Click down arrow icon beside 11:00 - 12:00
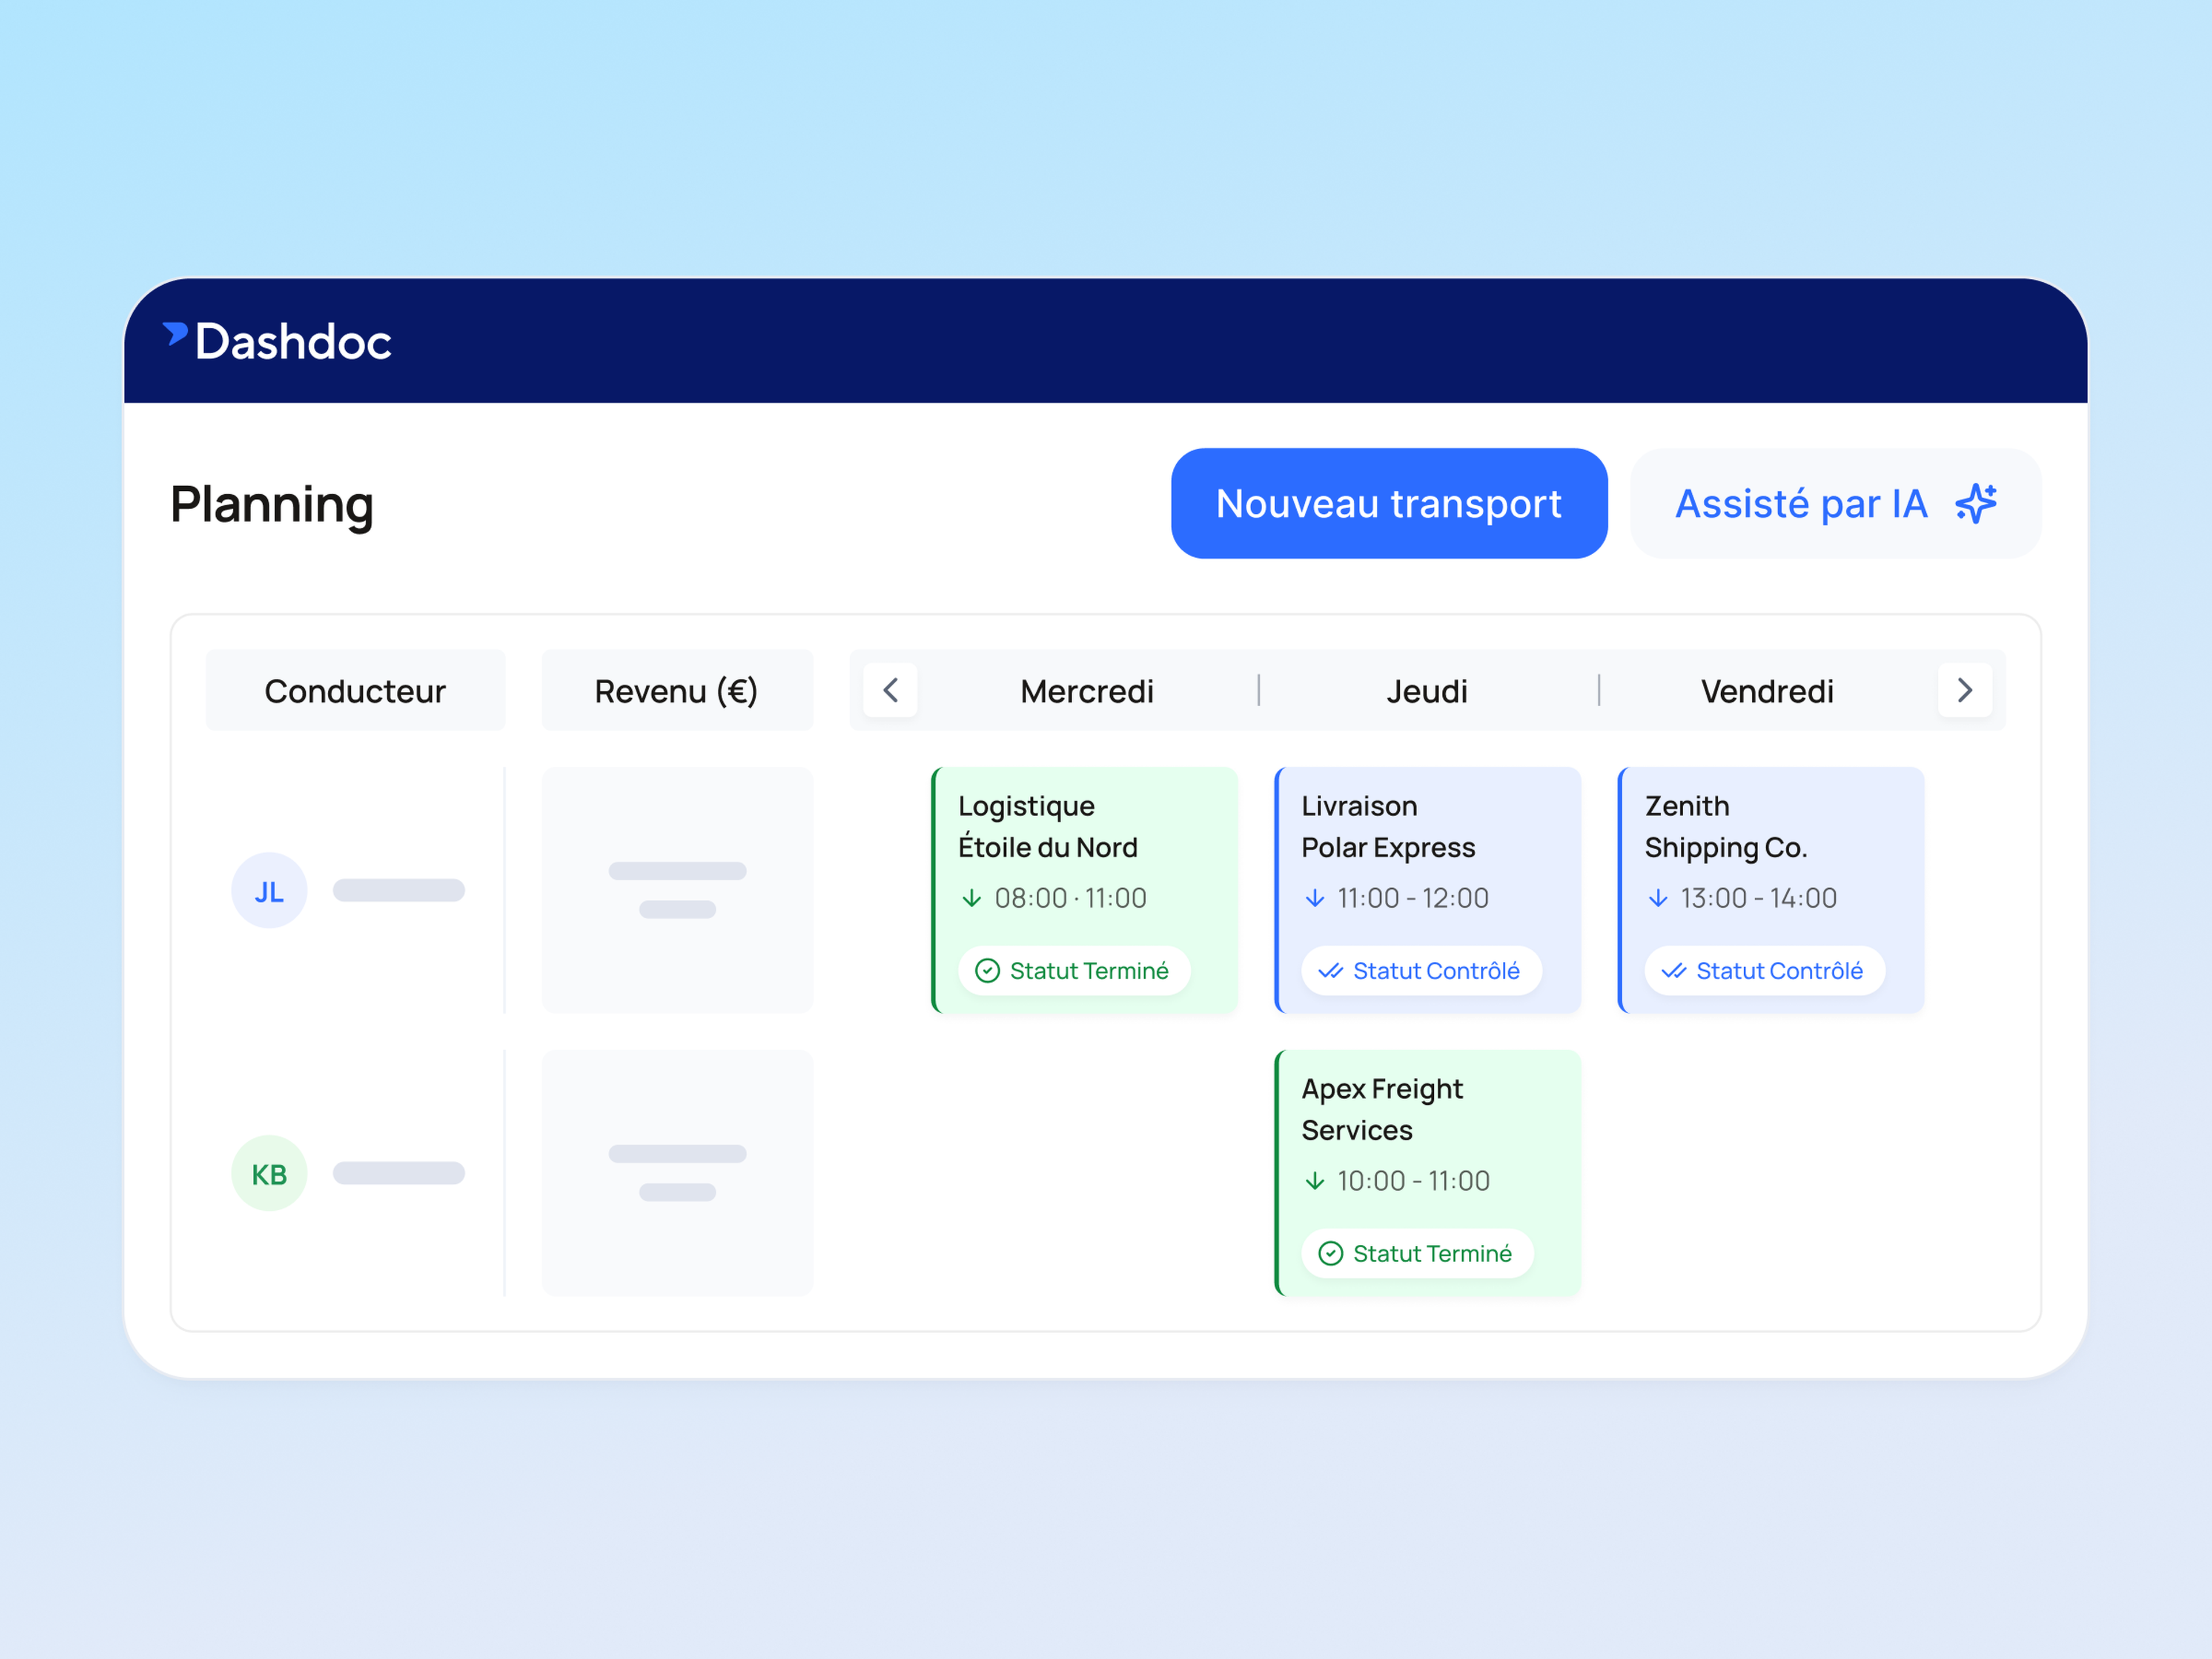 [1315, 898]
